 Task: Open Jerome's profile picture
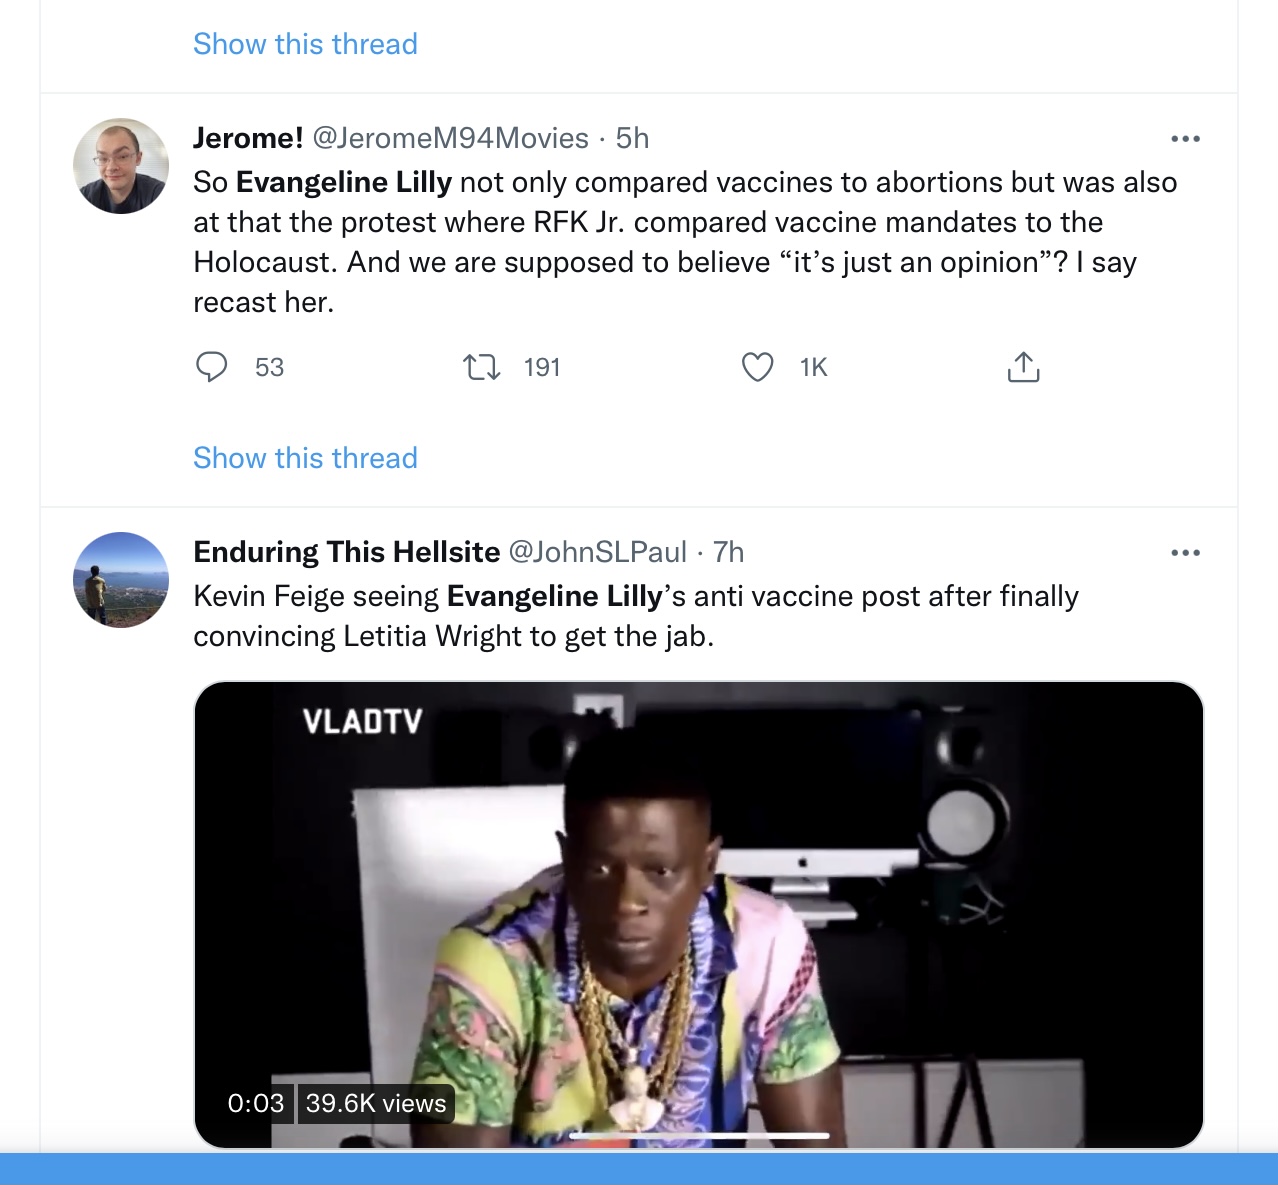121,166
